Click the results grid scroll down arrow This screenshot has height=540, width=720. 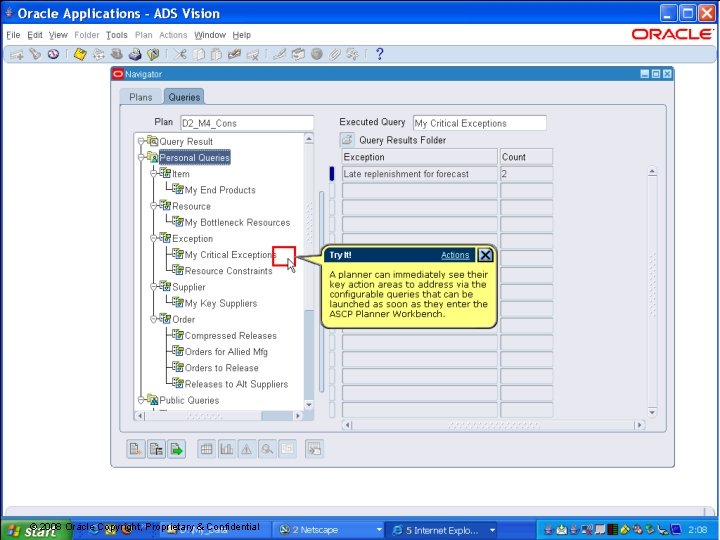(x=652, y=412)
